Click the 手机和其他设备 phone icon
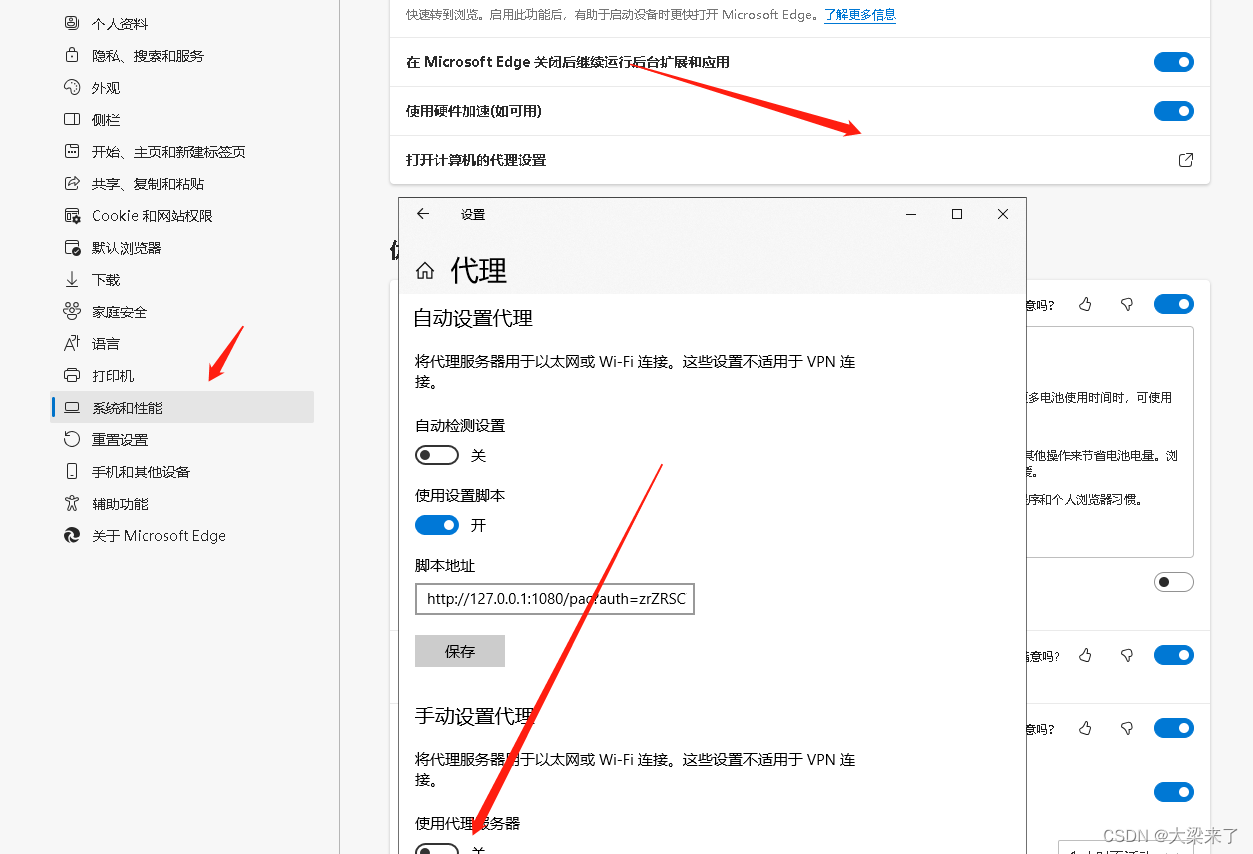This screenshot has height=854, width=1253. [x=72, y=471]
